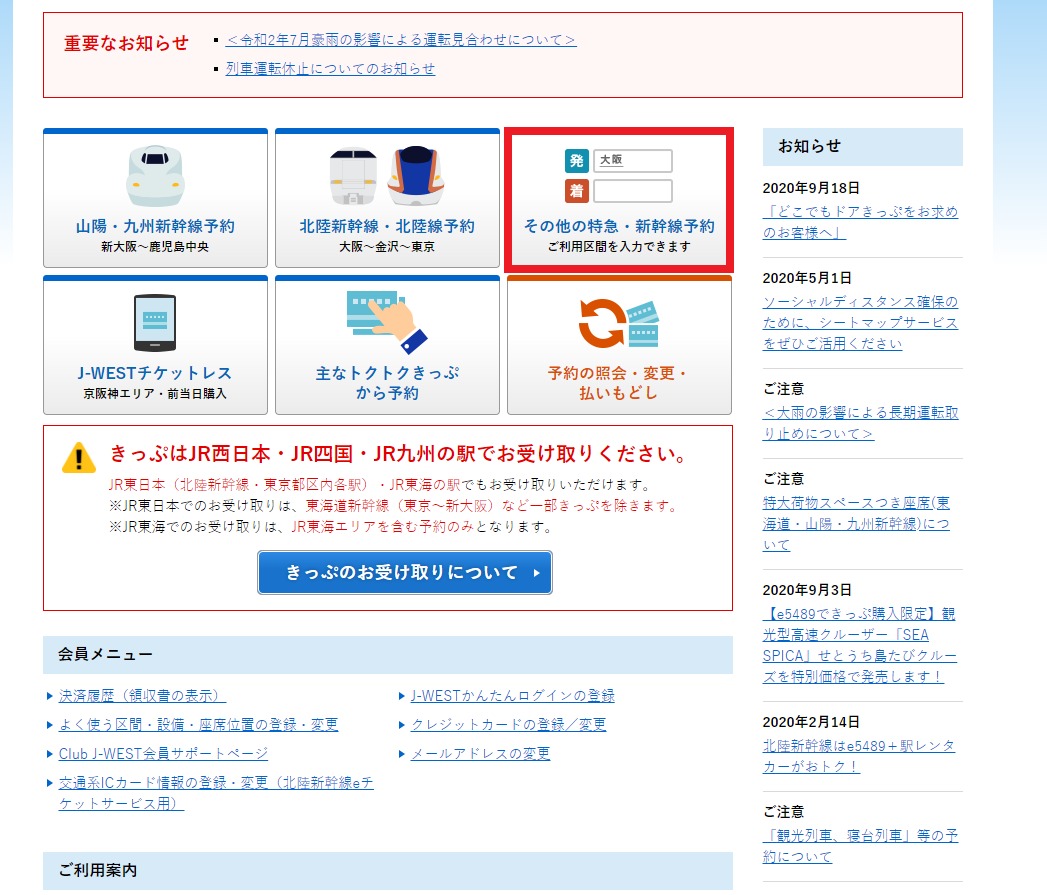Open 観光列車、寝台列車等の予約 link
This screenshot has height=895, width=1047.
(861, 846)
